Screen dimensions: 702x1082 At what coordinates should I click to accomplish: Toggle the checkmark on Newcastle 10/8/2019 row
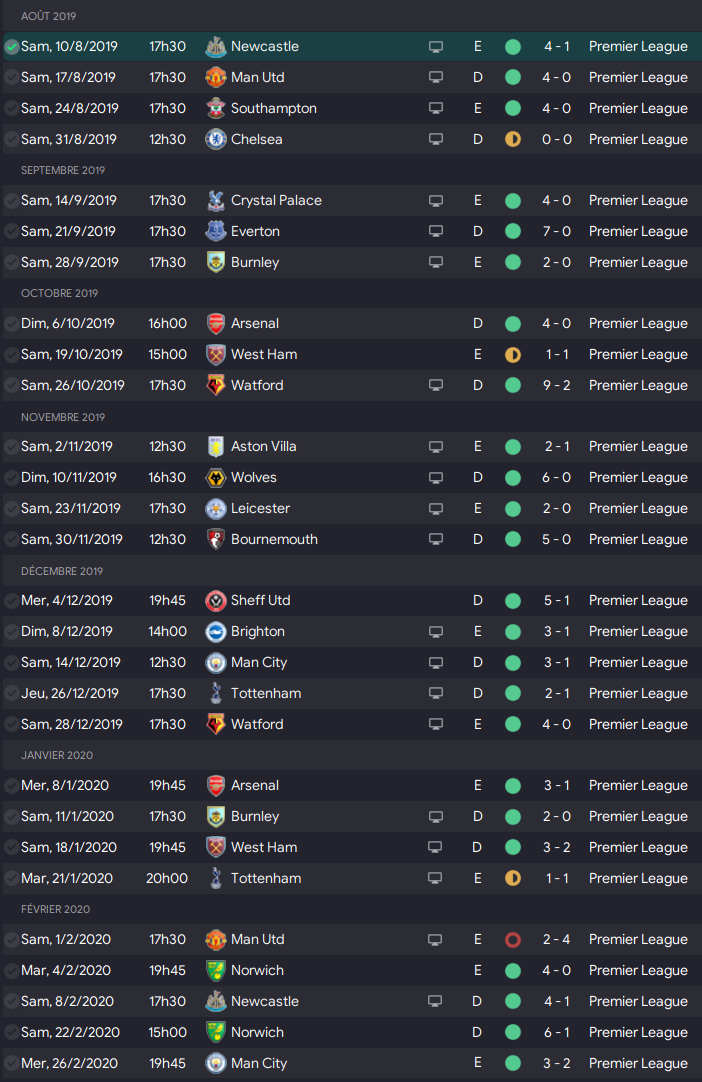[12, 47]
